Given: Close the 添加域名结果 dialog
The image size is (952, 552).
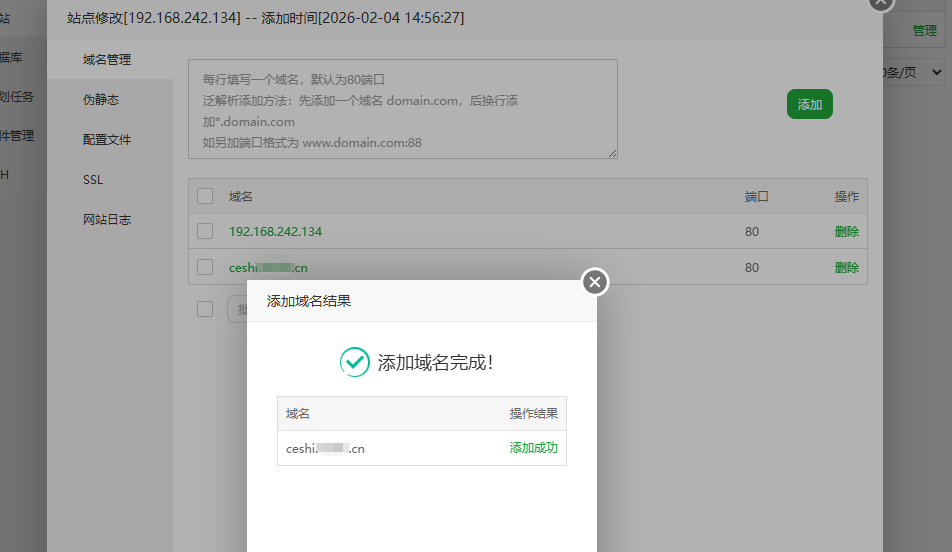Looking at the screenshot, I should 595,282.
